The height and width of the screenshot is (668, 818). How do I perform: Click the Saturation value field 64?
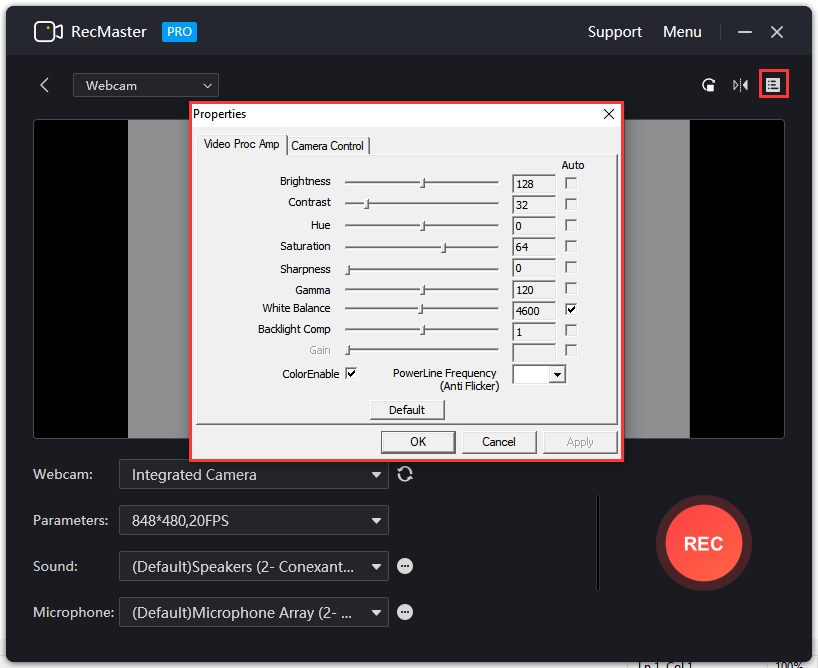534,247
